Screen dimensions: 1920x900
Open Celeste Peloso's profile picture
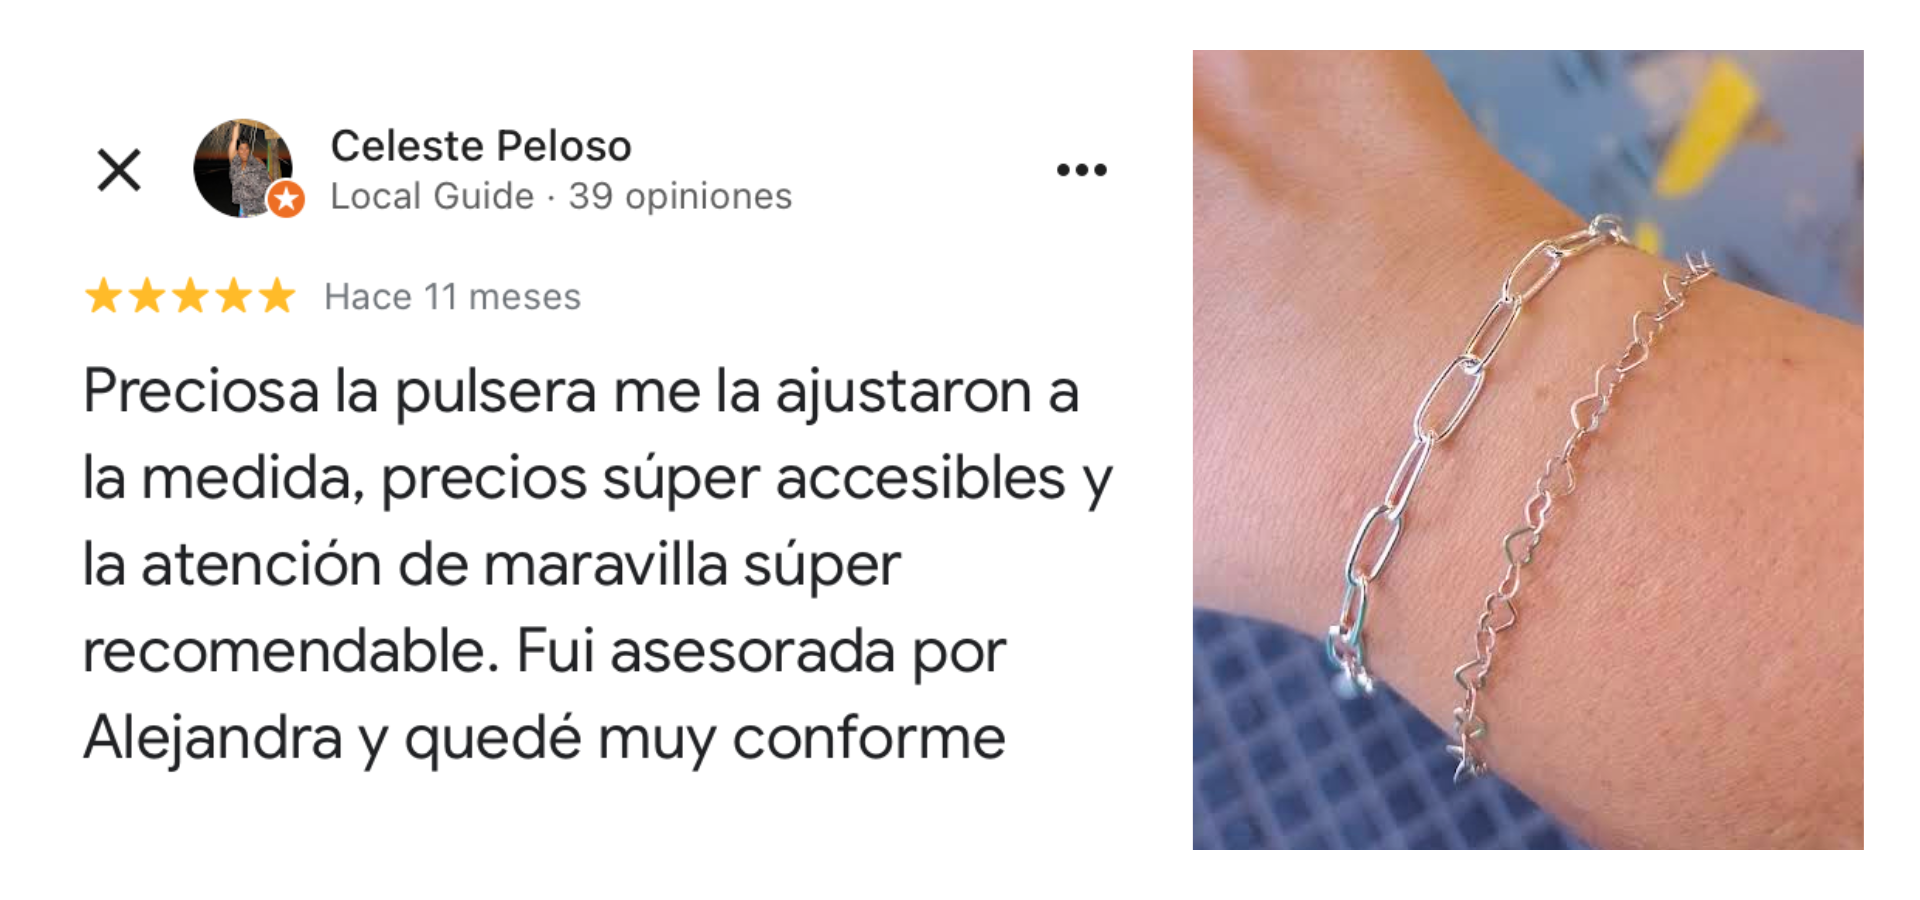tap(243, 168)
